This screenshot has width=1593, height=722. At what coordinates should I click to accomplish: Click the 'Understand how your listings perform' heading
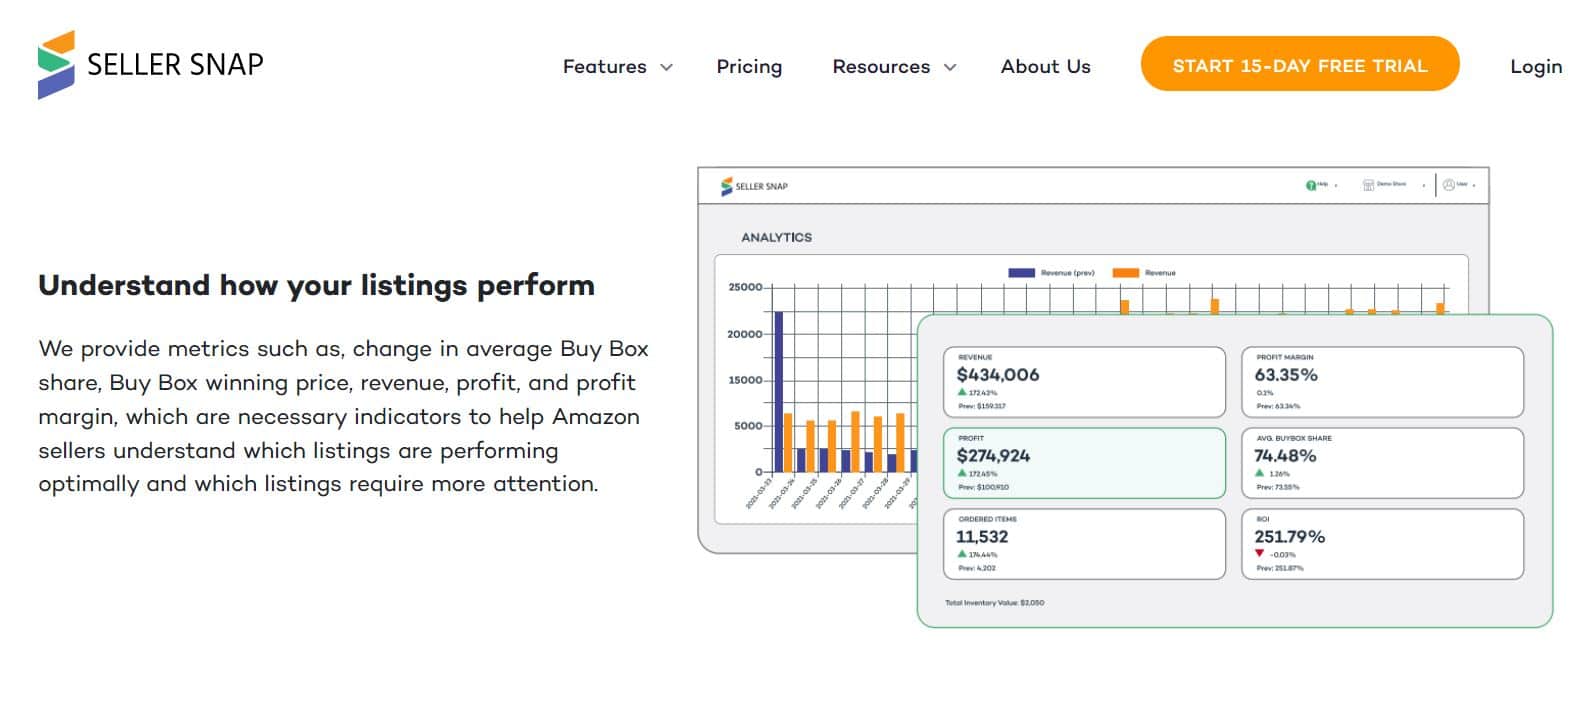click(316, 285)
